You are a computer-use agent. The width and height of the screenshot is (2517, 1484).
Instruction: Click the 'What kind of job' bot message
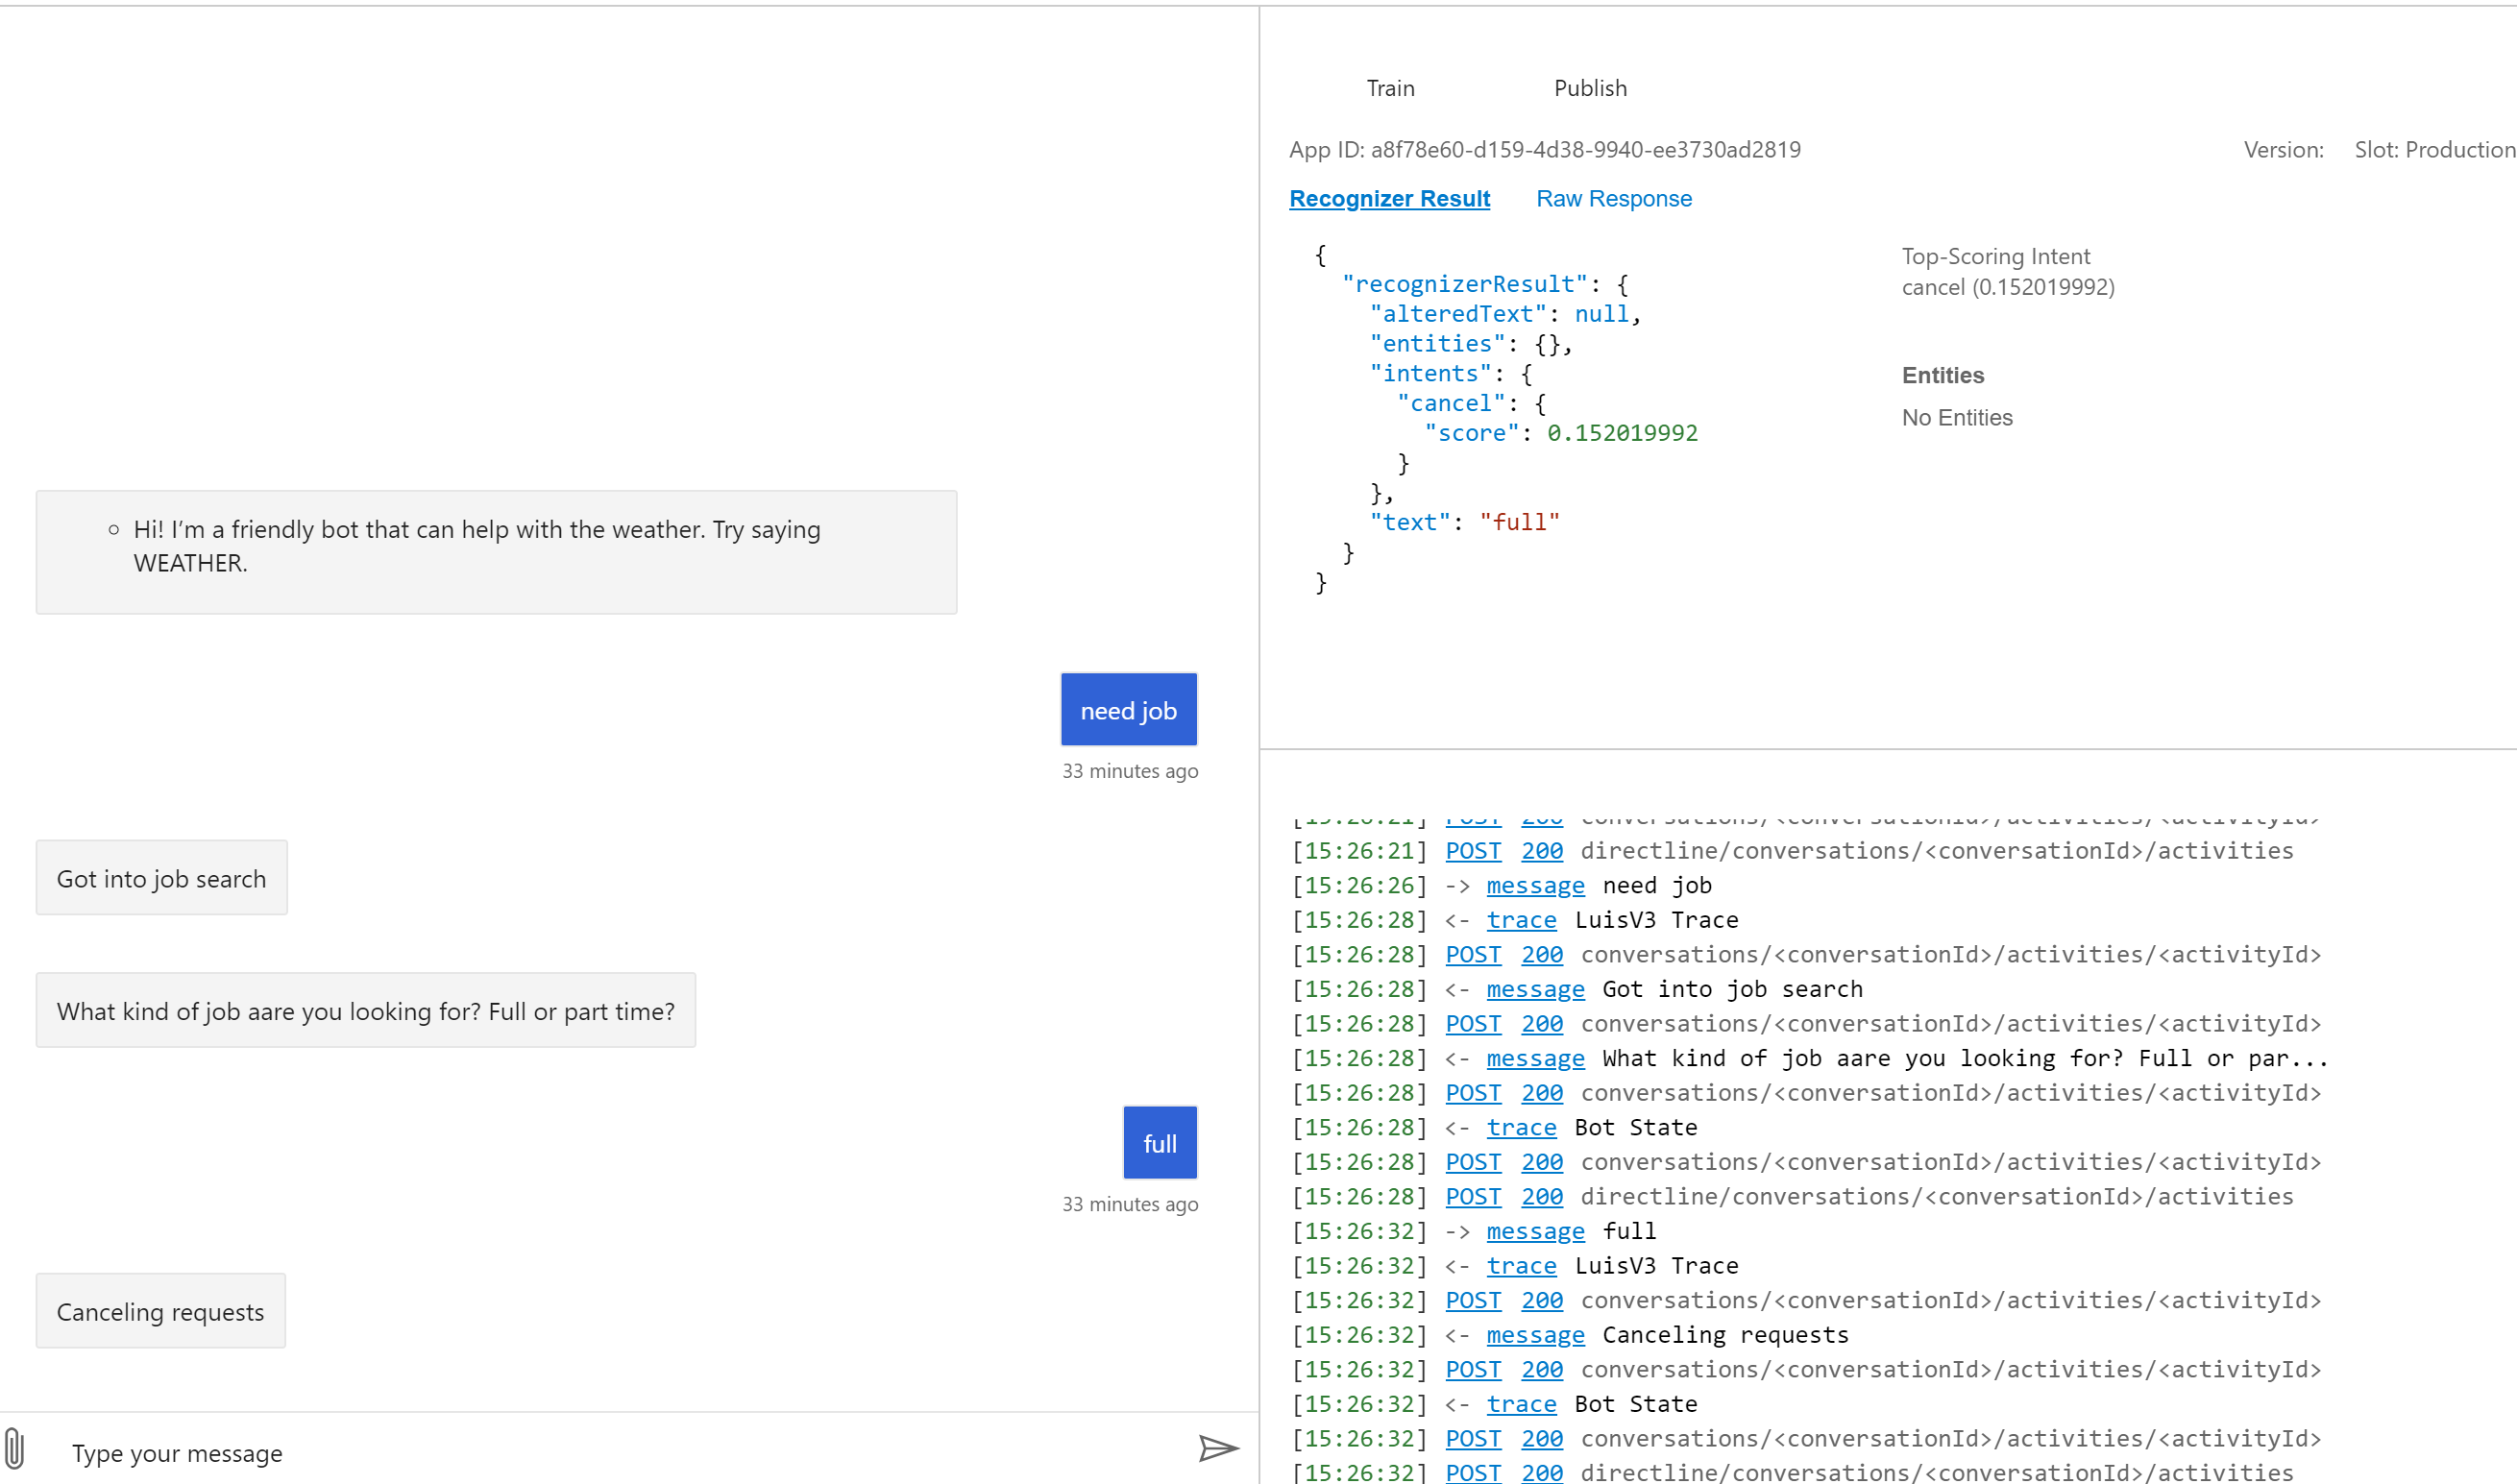point(365,1011)
